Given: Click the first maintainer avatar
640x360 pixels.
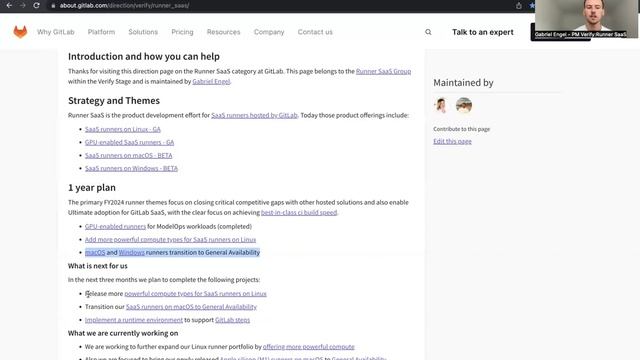Looking at the screenshot, I should pyautogui.click(x=441, y=105).
